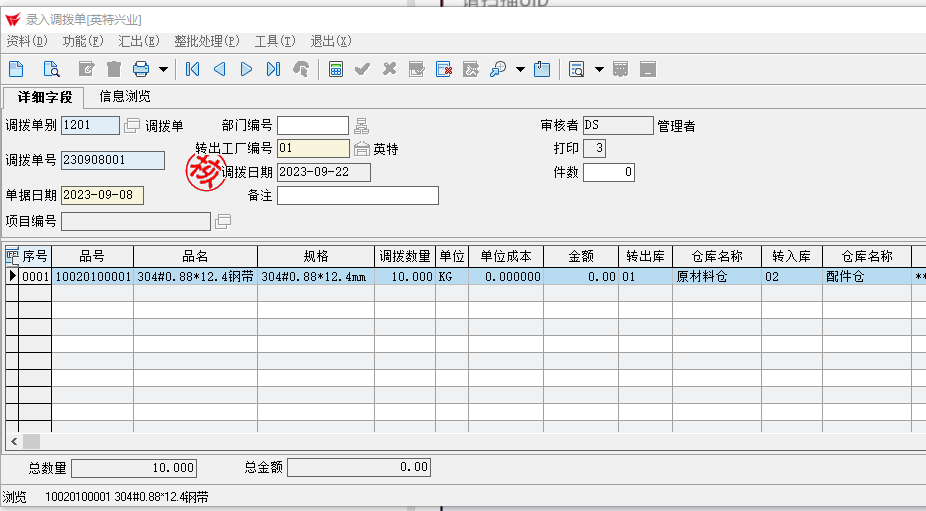Viewport: 926px width, 511px height.
Task: Go to the next record
Action: click(246, 69)
